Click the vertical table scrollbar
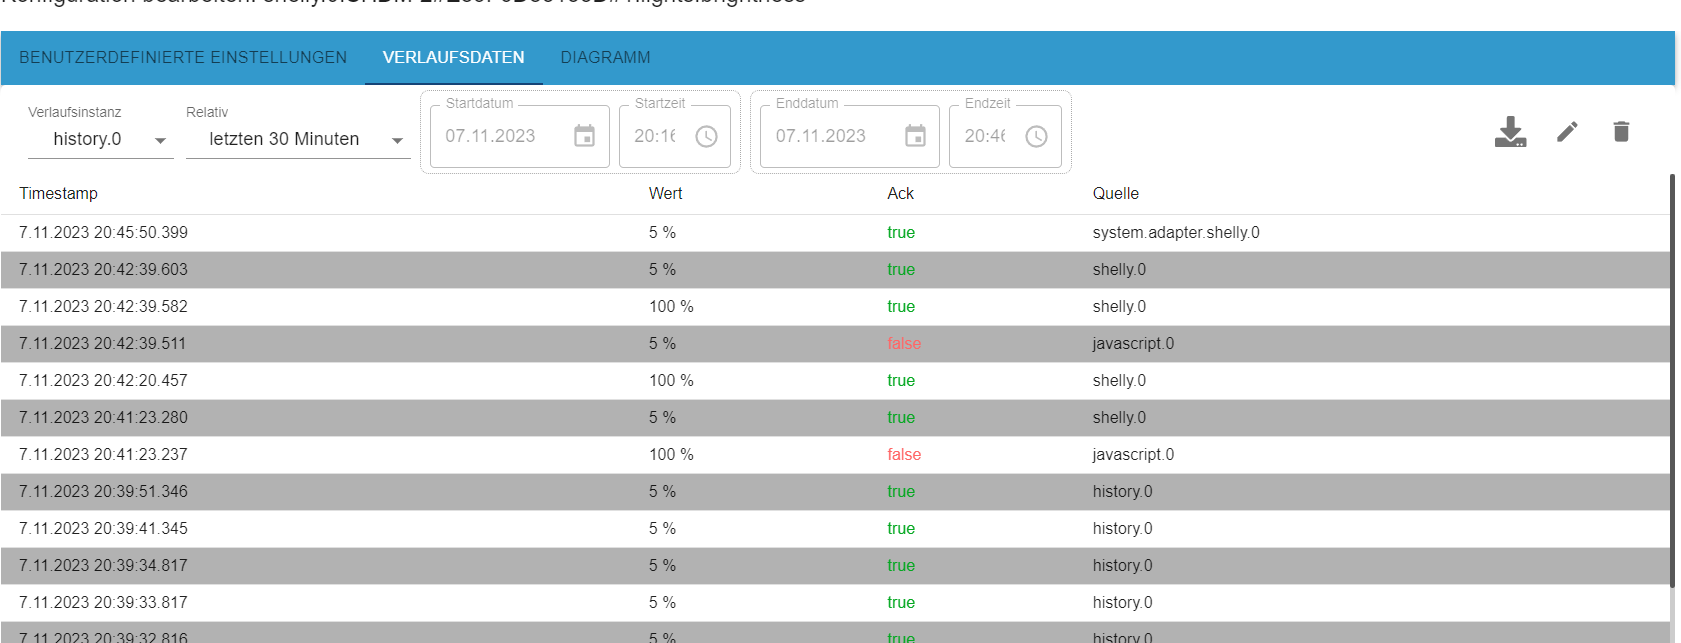The width and height of the screenshot is (1681, 643). pos(1672,380)
